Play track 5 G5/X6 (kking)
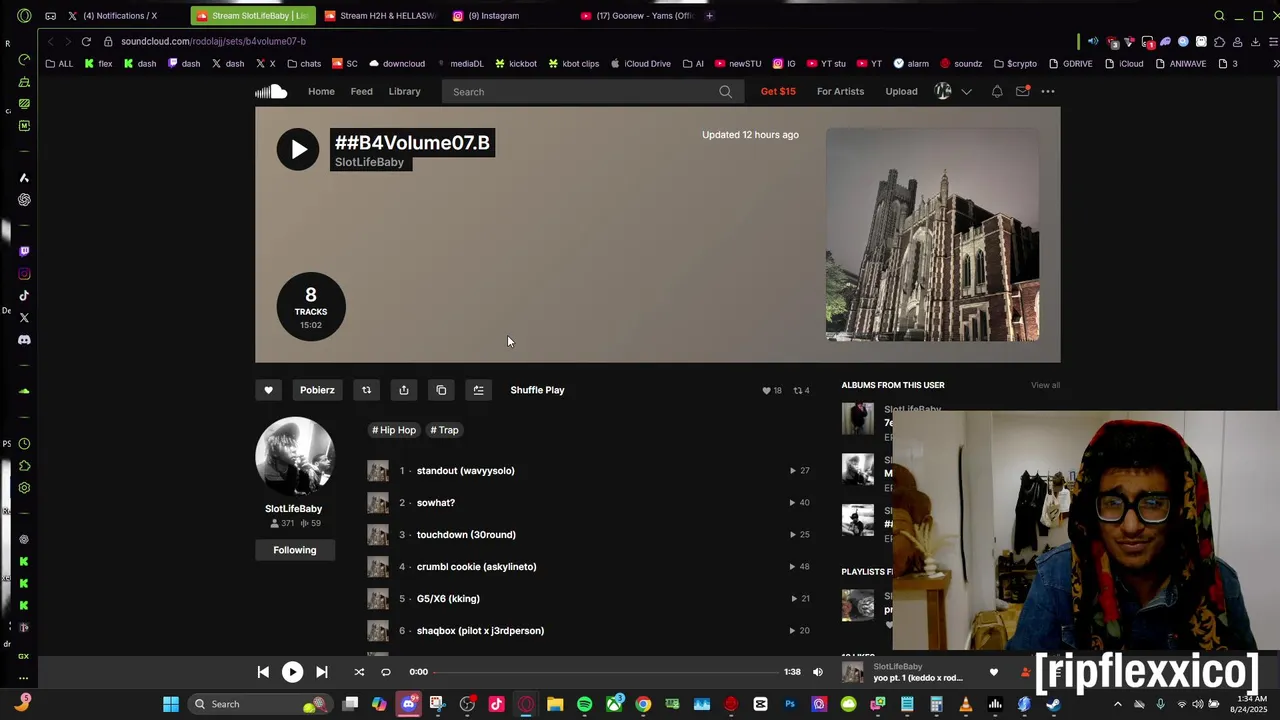Image resolution: width=1280 pixels, height=720 pixels. [x=448, y=599]
